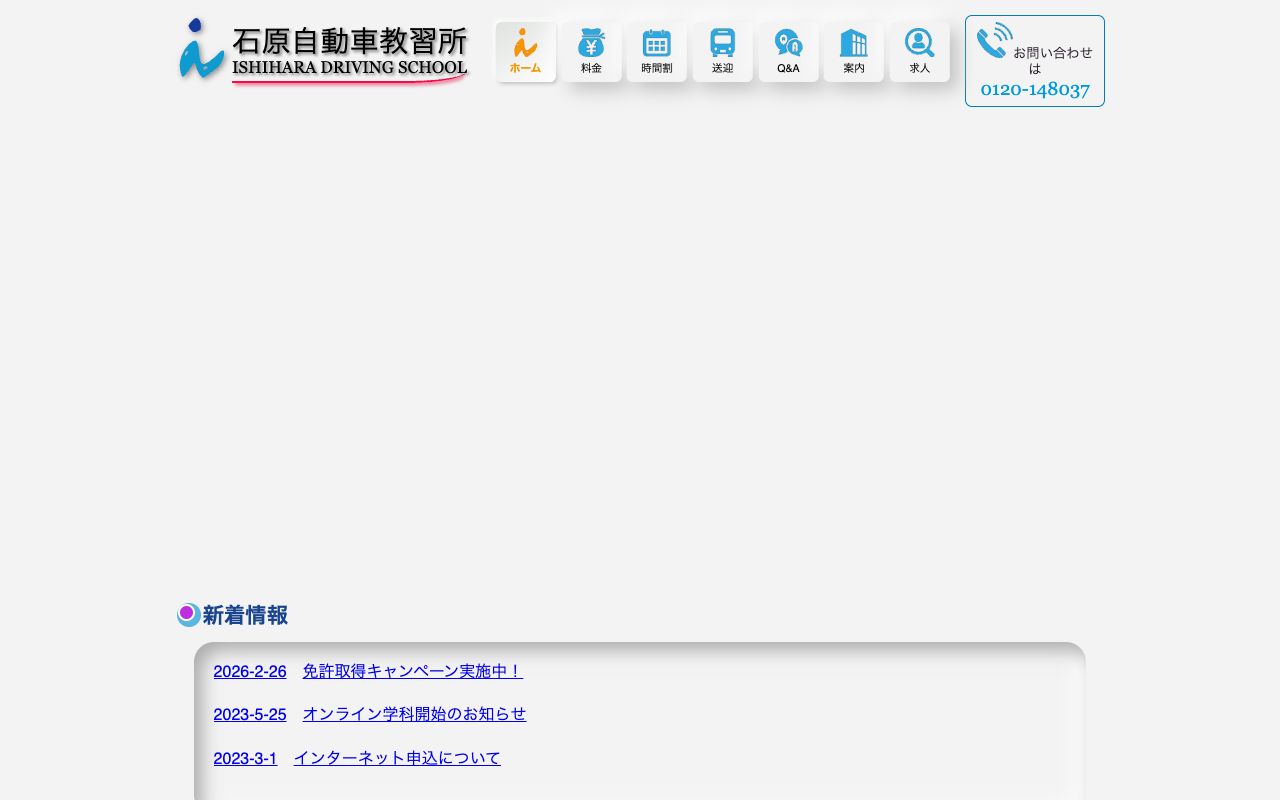Click the お問い合わせ contact box
1280x800 pixels.
point(1035,60)
